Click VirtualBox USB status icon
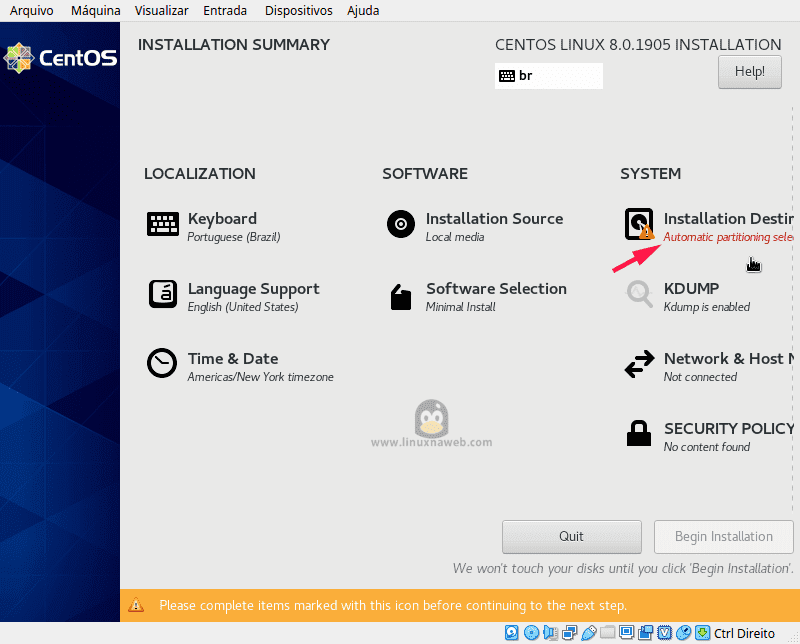This screenshot has width=800, height=644. 588,633
